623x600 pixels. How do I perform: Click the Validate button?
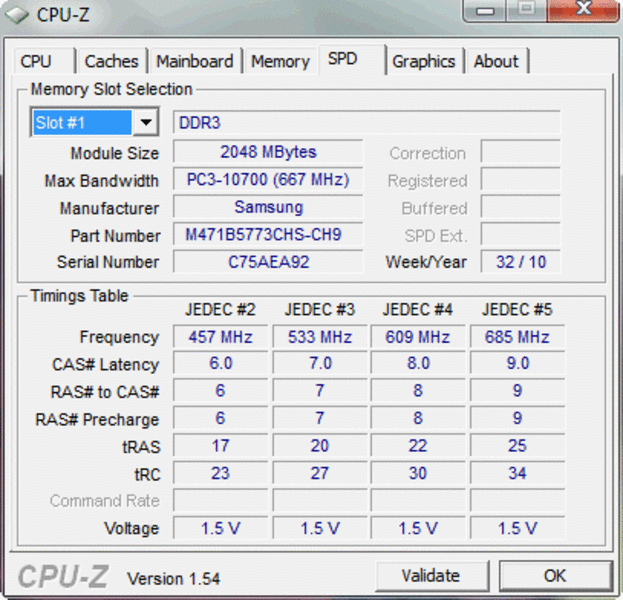pos(431,575)
